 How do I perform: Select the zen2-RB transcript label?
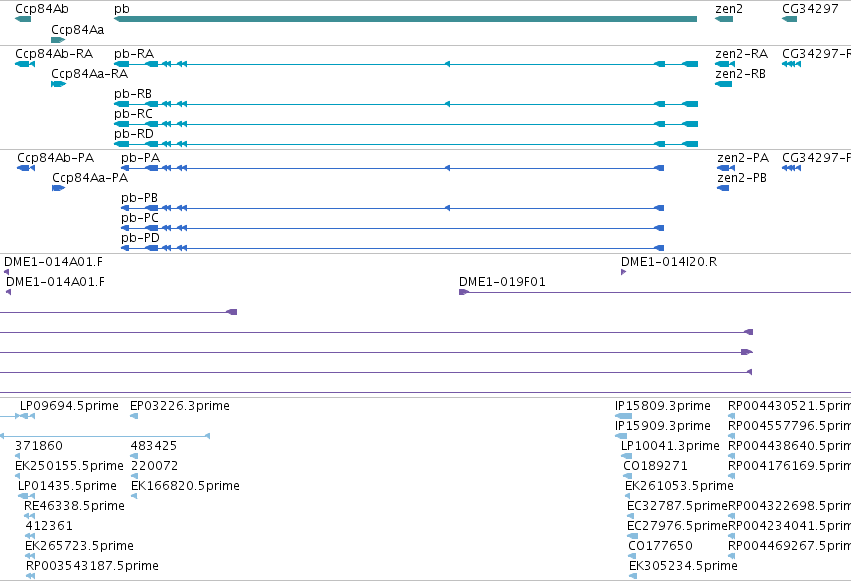click(x=740, y=74)
